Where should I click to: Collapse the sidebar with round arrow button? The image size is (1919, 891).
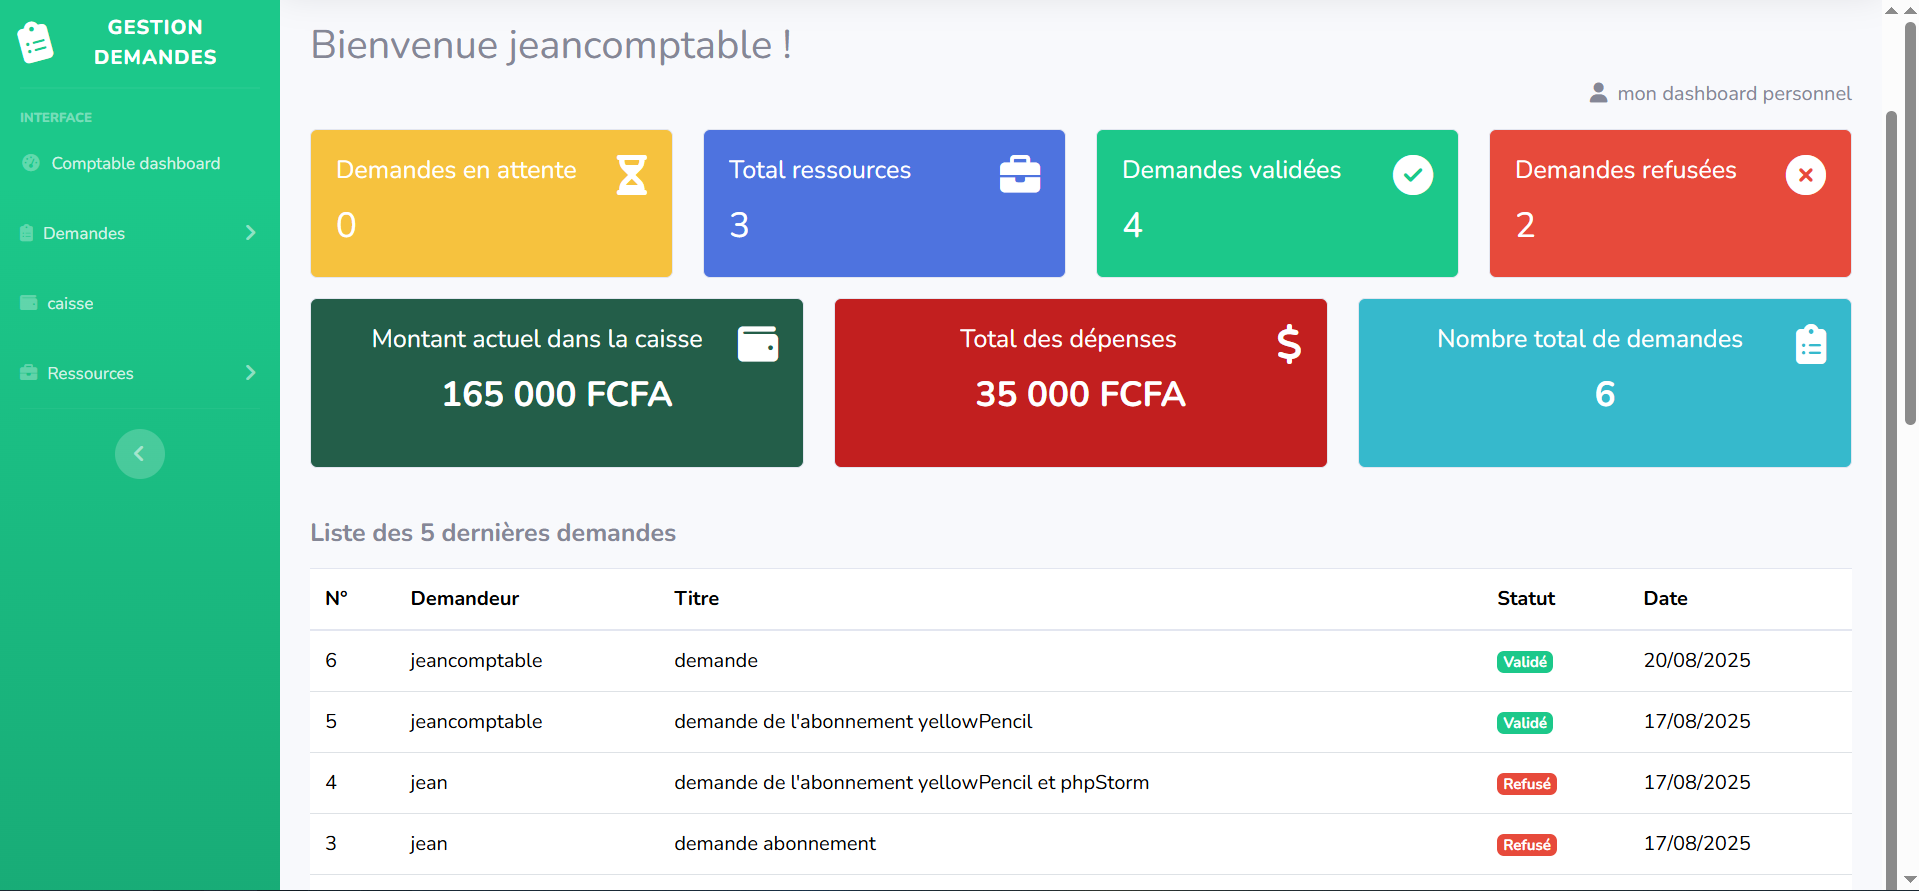(x=140, y=454)
